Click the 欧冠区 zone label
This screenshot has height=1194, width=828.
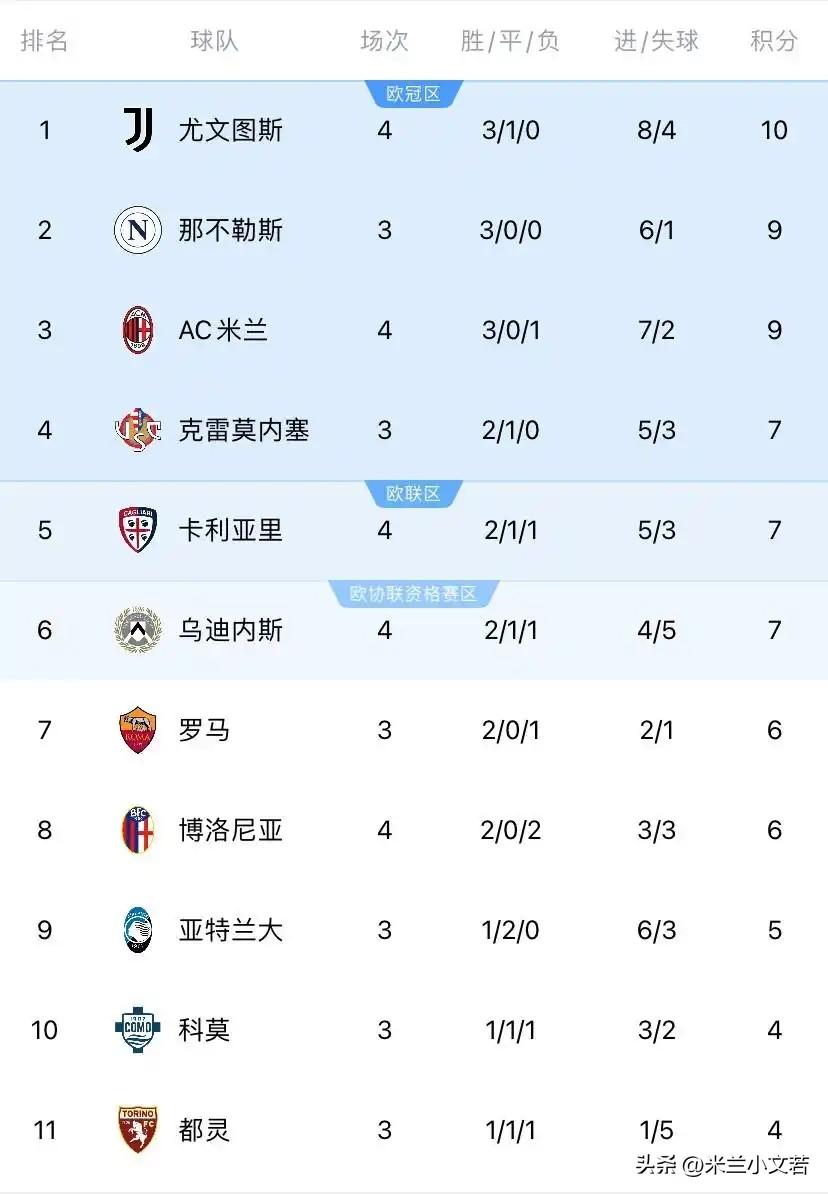point(414,94)
